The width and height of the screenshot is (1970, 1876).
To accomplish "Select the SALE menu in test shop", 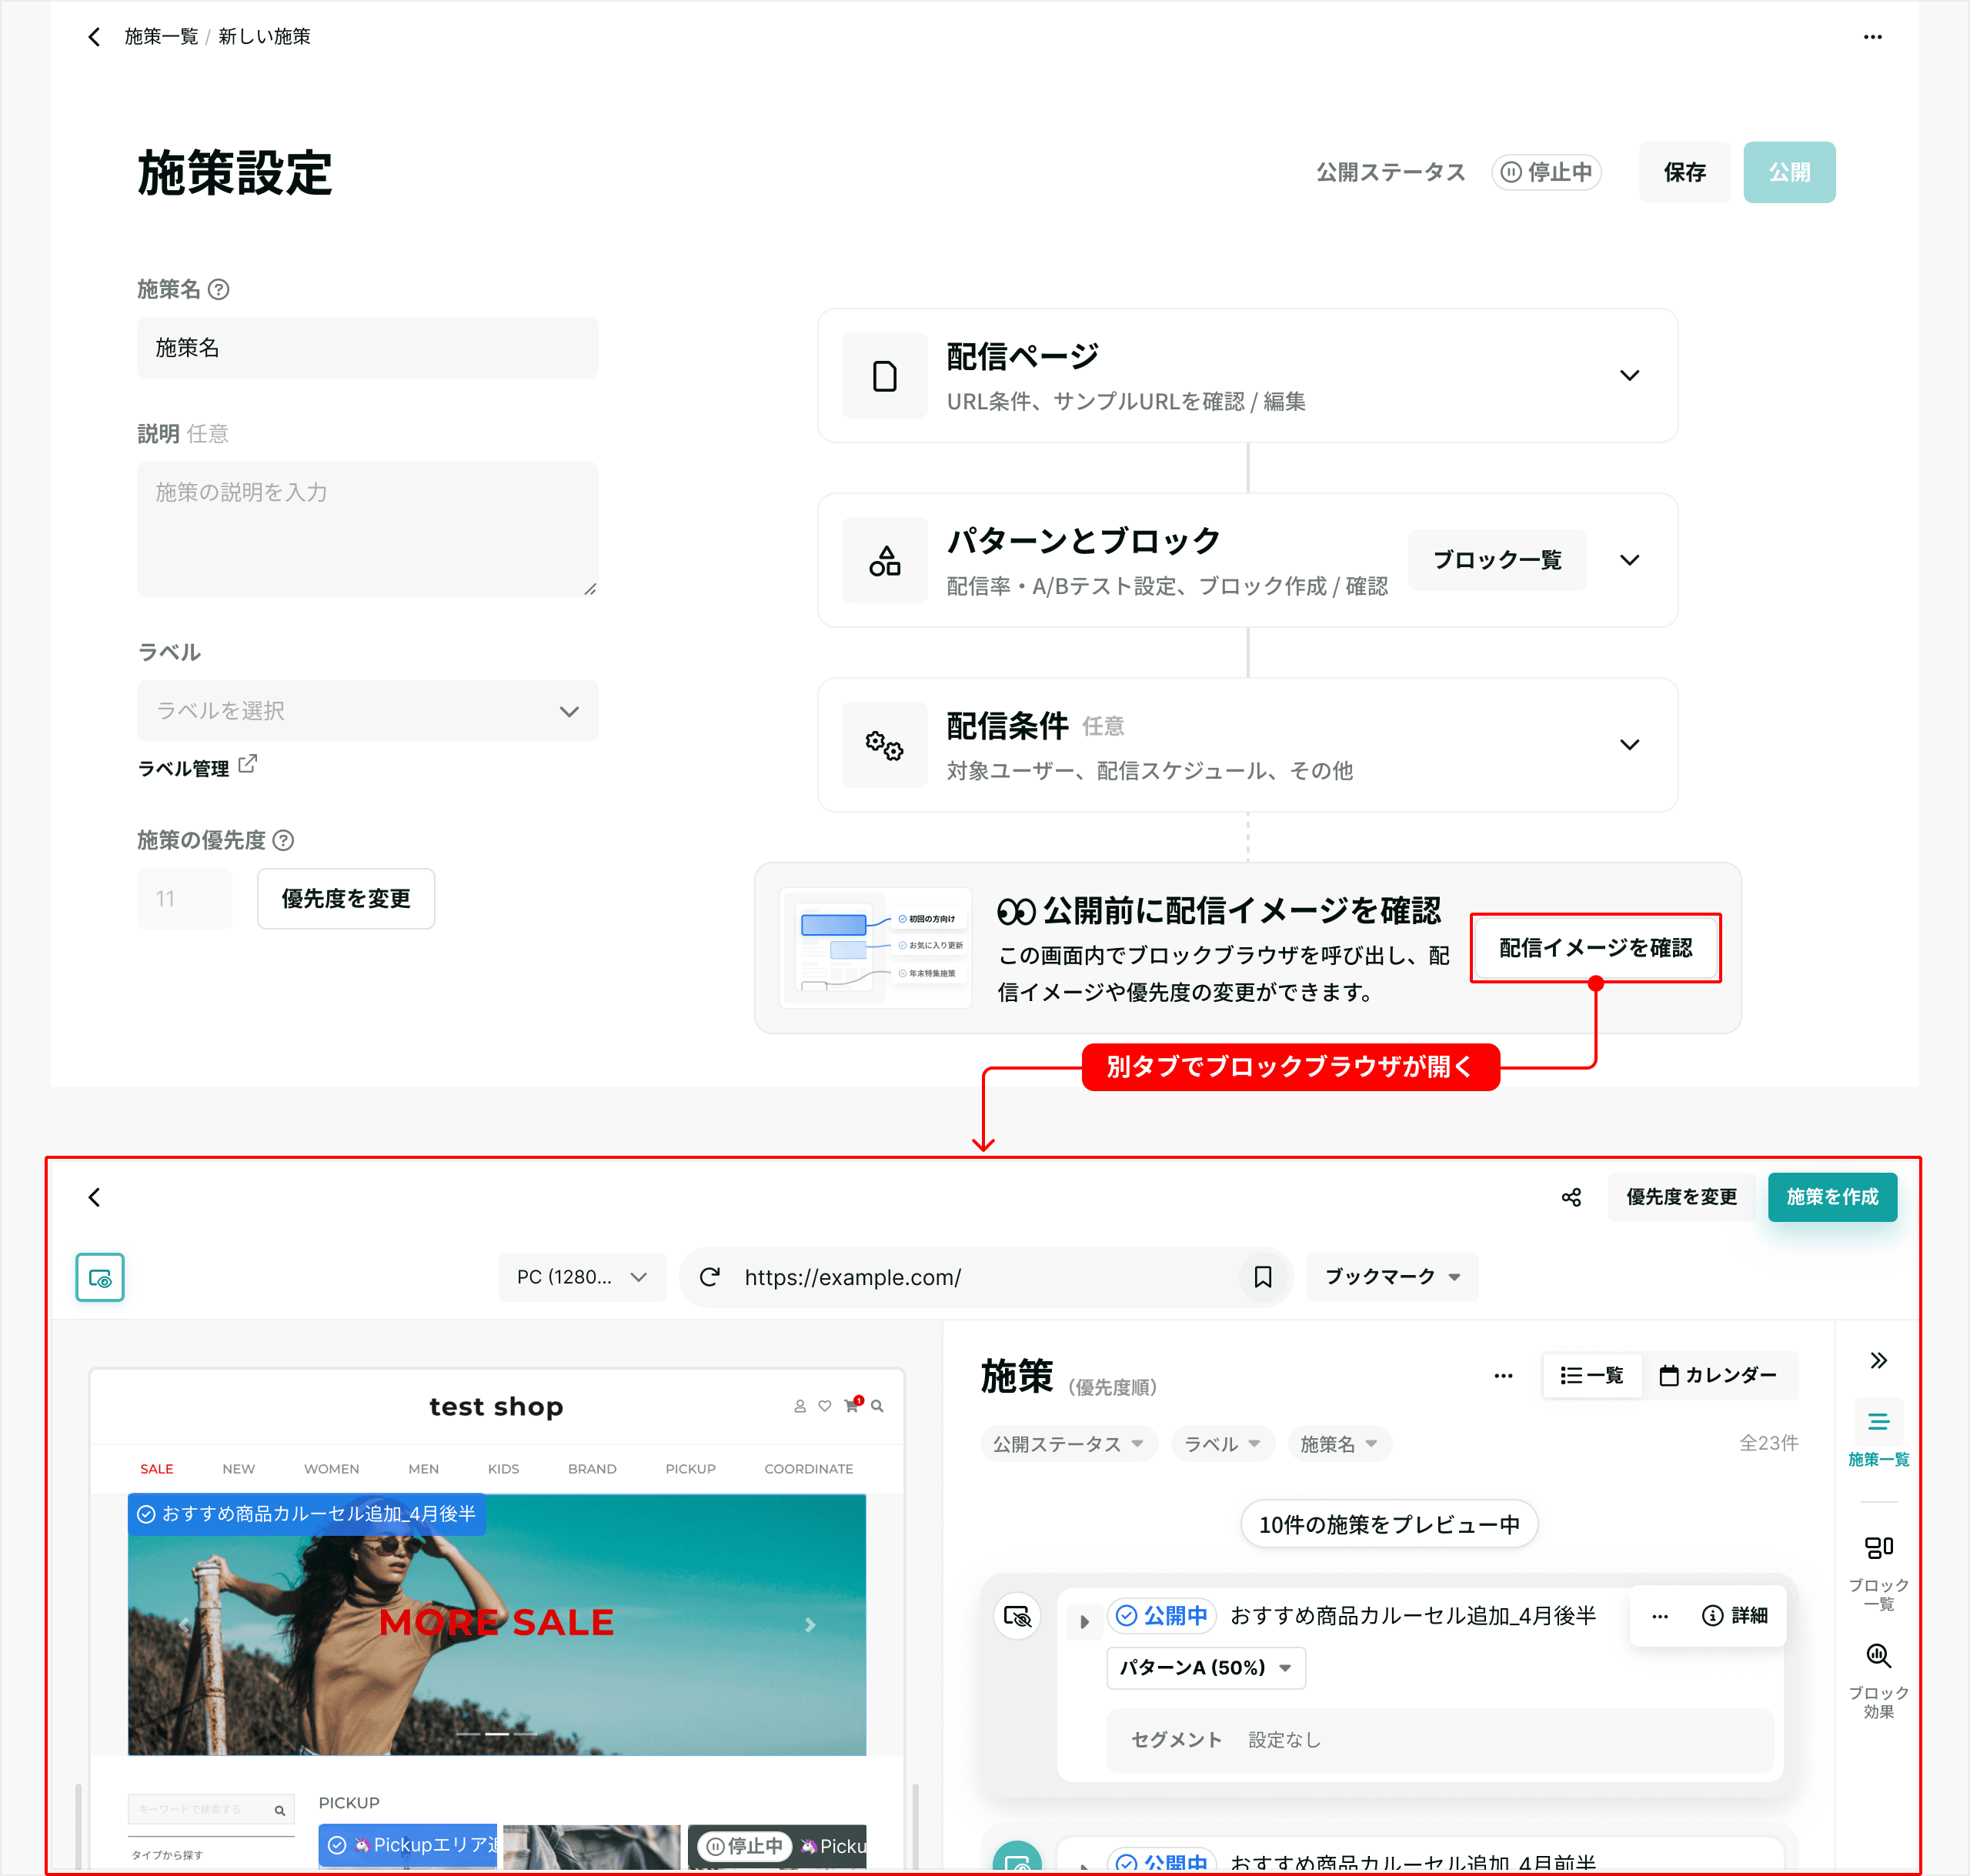I will point(156,1469).
